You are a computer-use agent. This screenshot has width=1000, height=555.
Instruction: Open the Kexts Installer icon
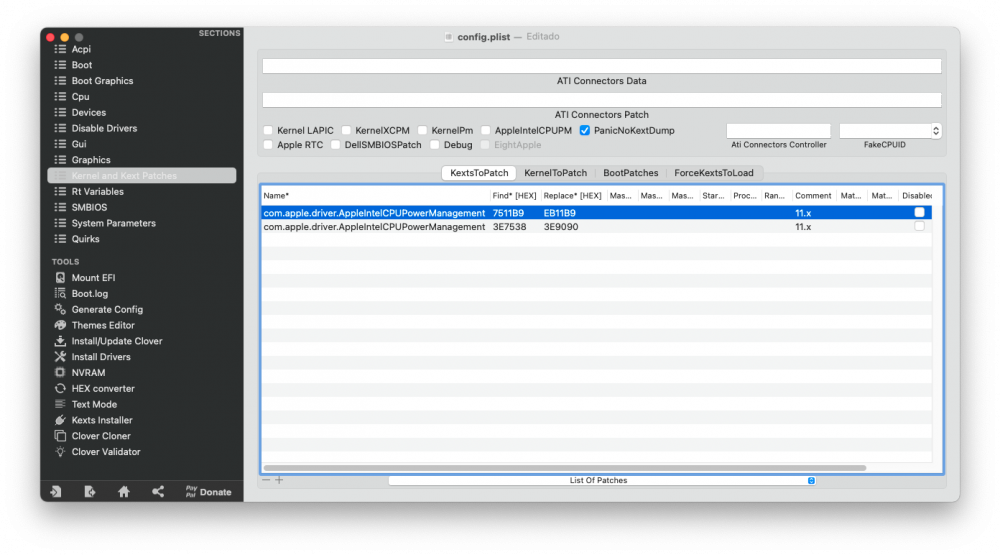click(x=60, y=420)
